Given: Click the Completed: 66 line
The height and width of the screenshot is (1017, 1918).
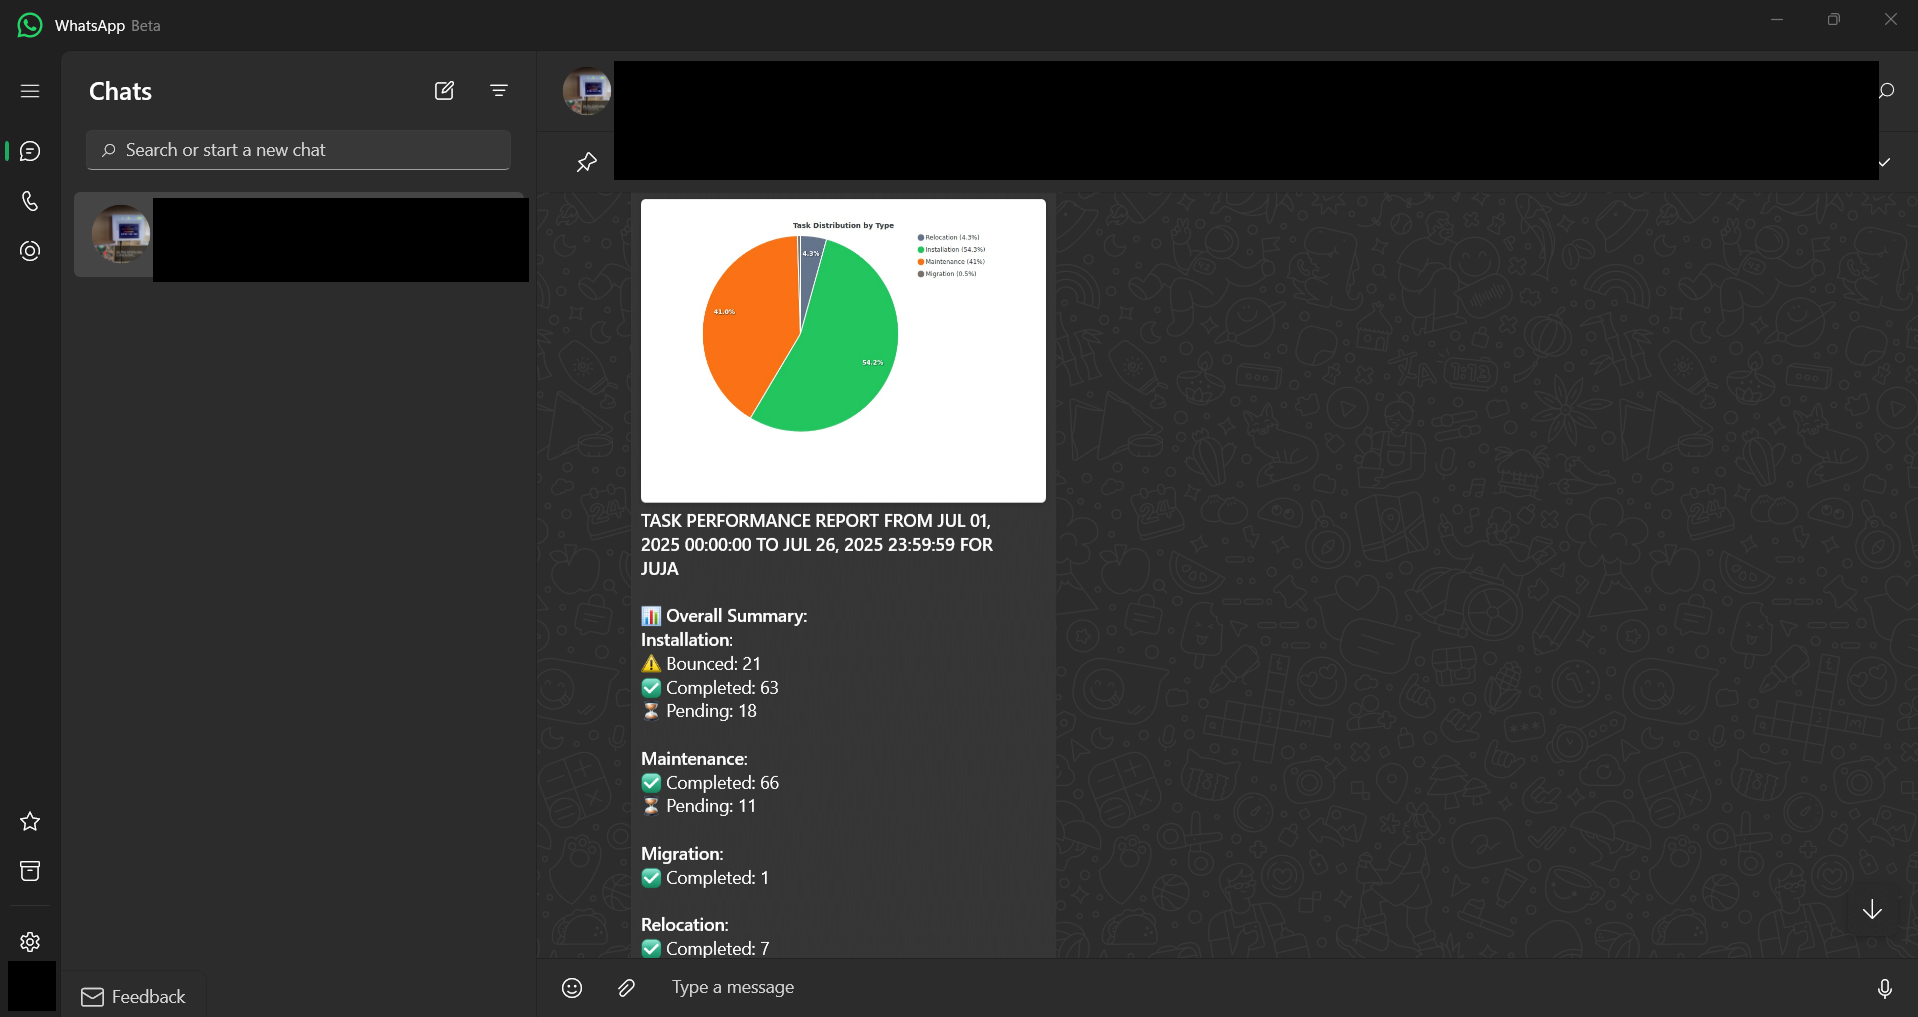Looking at the screenshot, I should click(x=710, y=783).
